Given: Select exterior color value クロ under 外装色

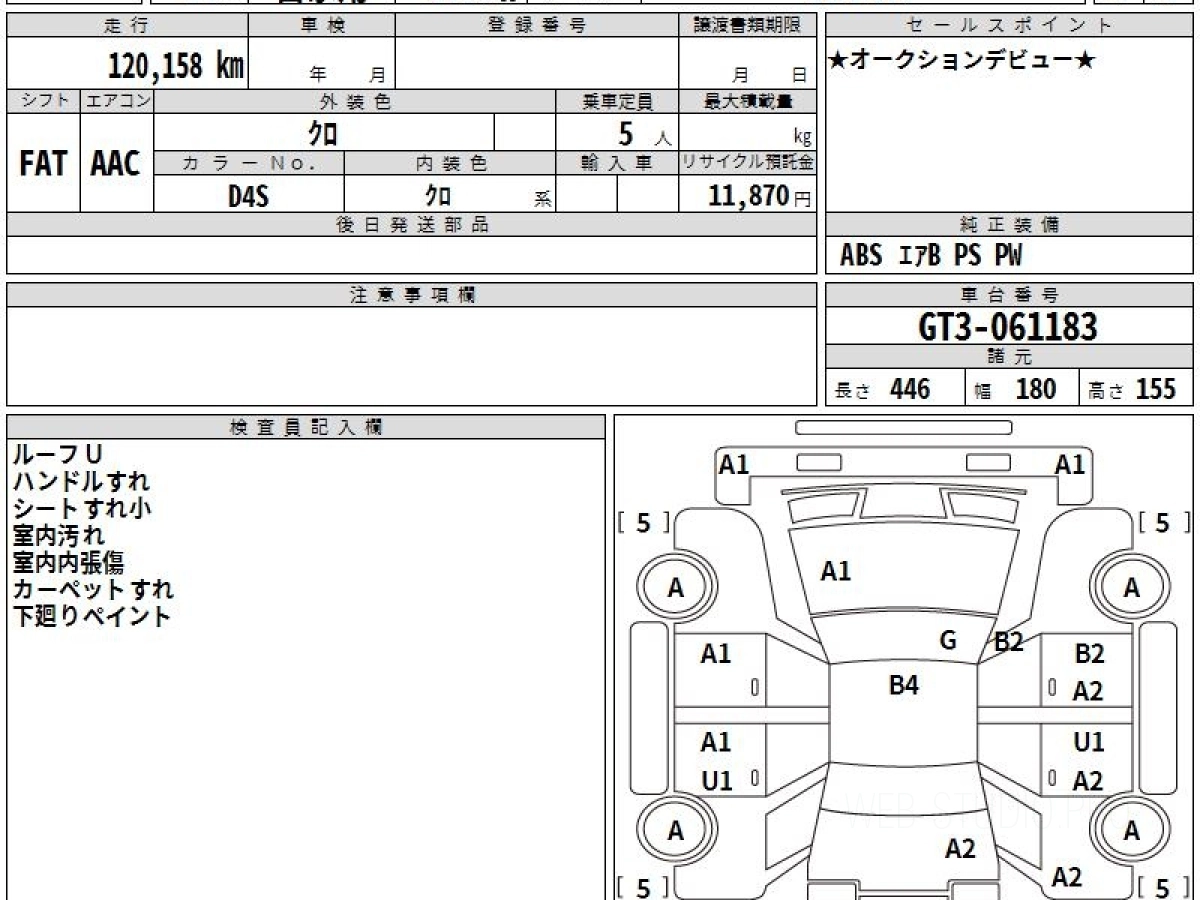Looking at the screenshot, I should (323, 132).
